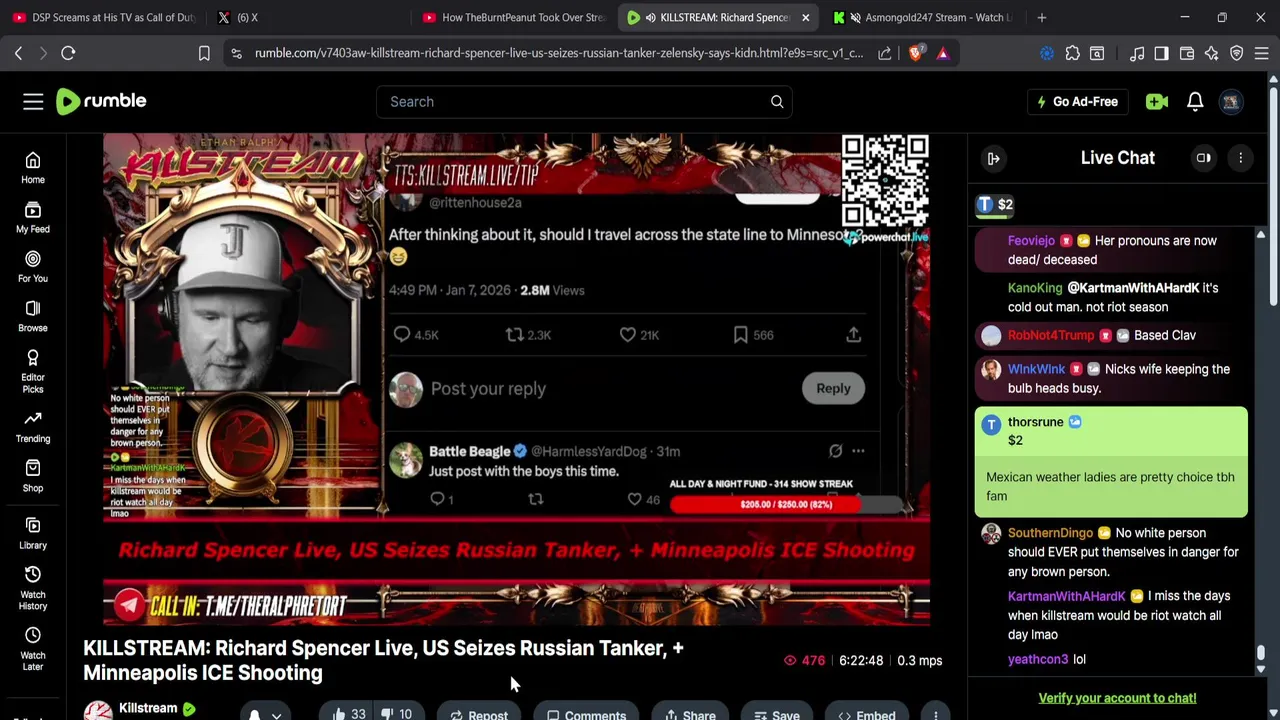Open Watch History in the sidebar

coord(33,588)
